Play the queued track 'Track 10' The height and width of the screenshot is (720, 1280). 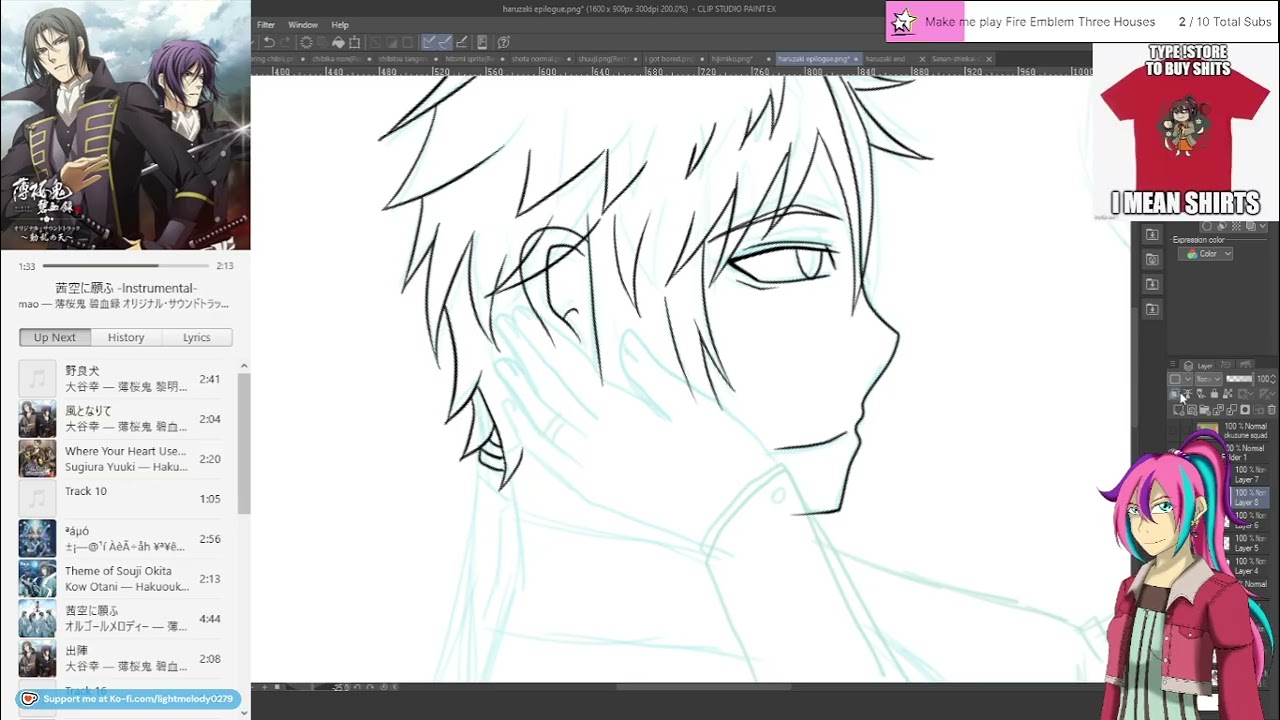point(128,499)
